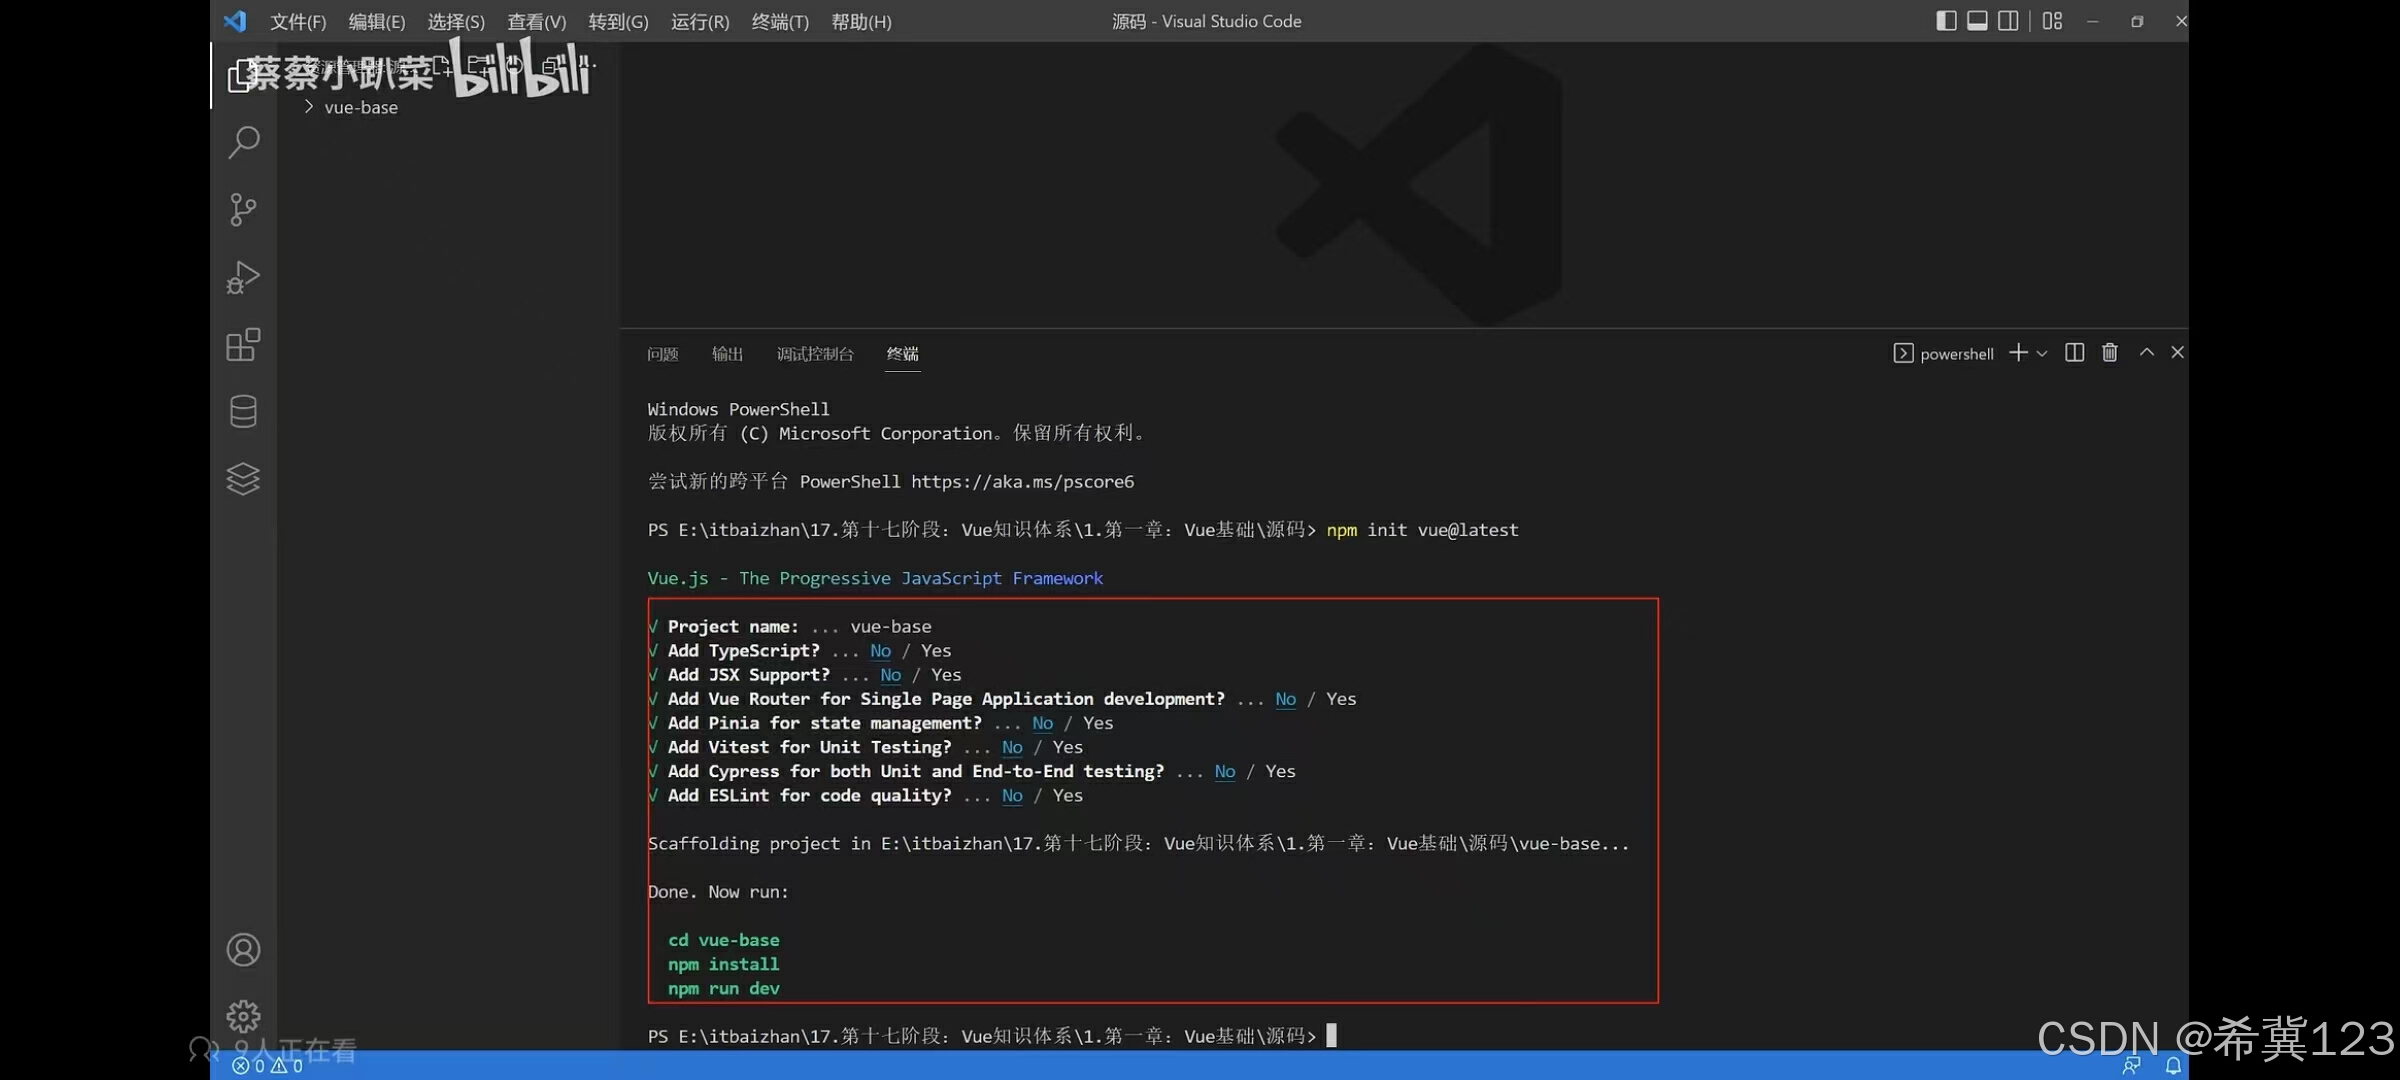Toggle bottom panel layout button
Viewport: 2400px width, 1080px height.
(x=1977, y=21)
